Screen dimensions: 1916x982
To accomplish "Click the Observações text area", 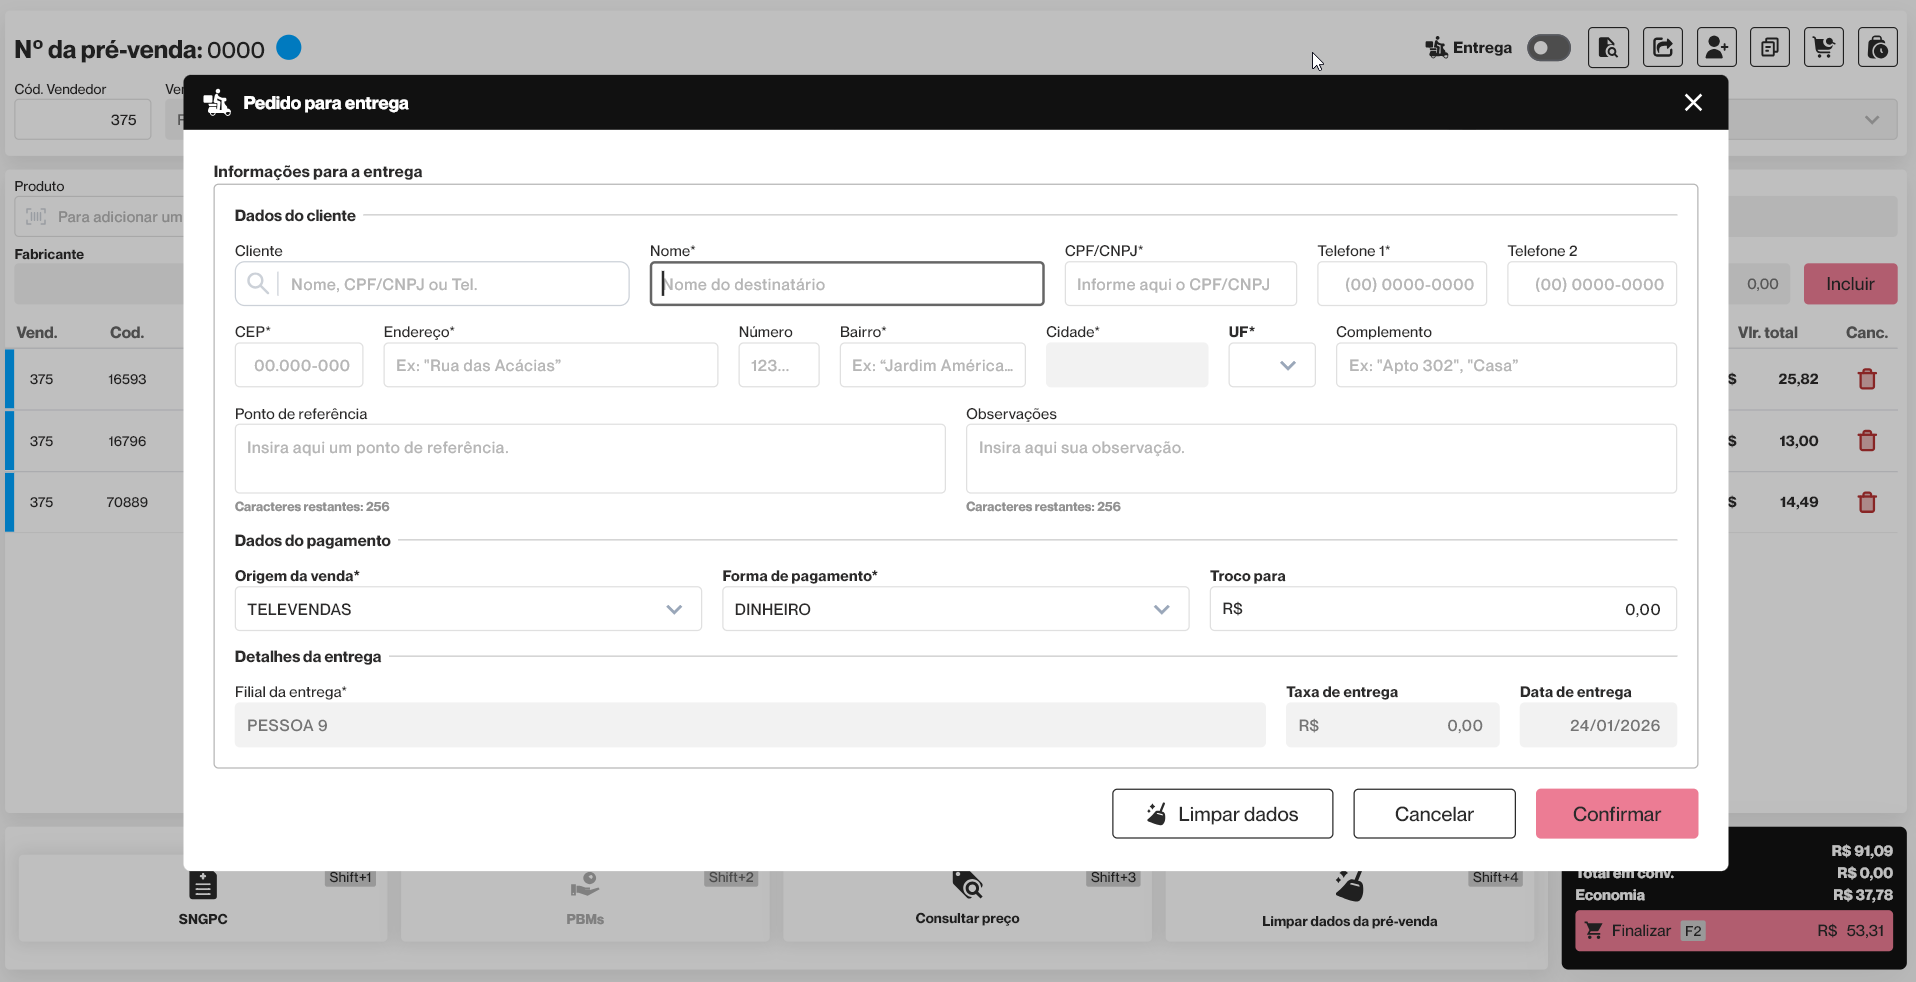I will point(1320,459).
